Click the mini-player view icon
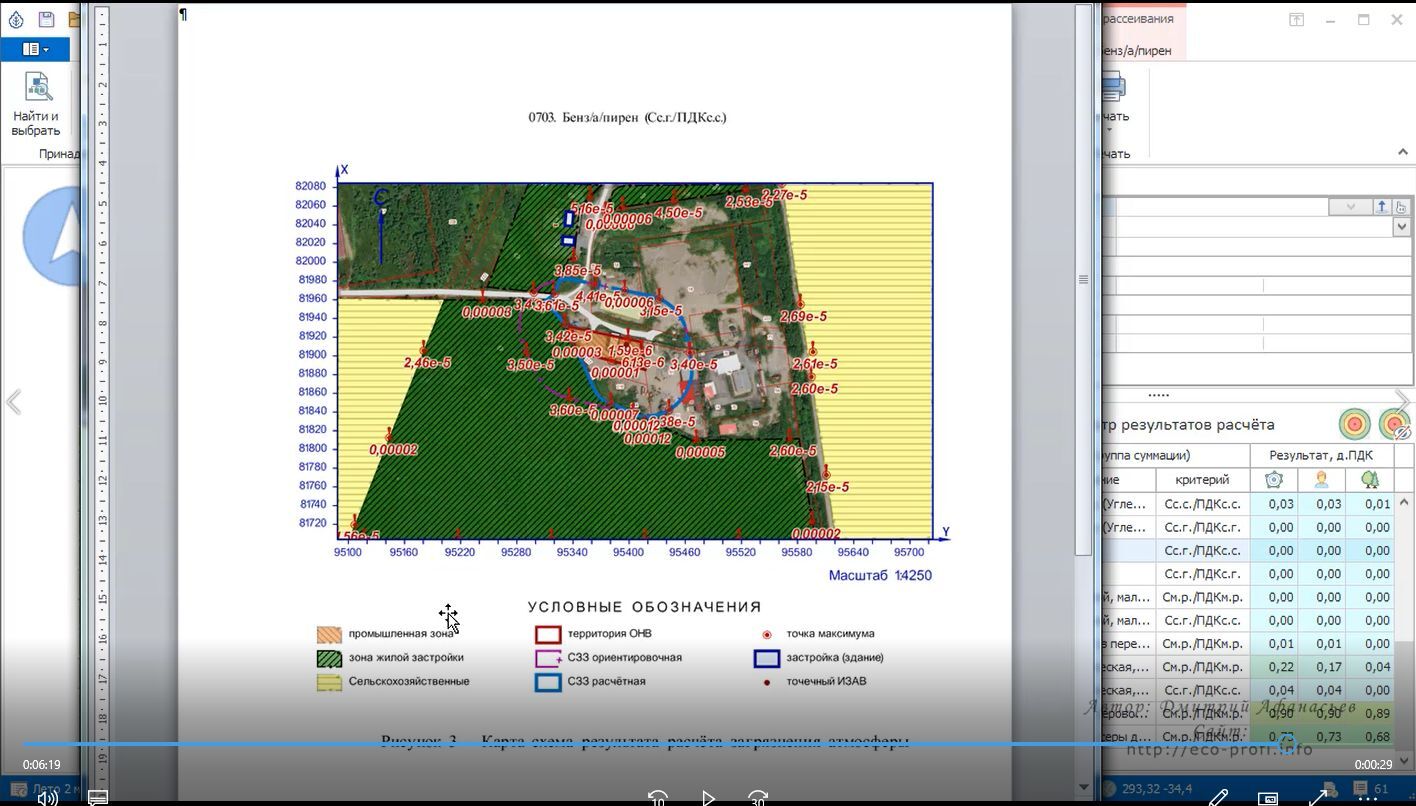Viewport: 1416px width, 806px height. [1268, 798]
